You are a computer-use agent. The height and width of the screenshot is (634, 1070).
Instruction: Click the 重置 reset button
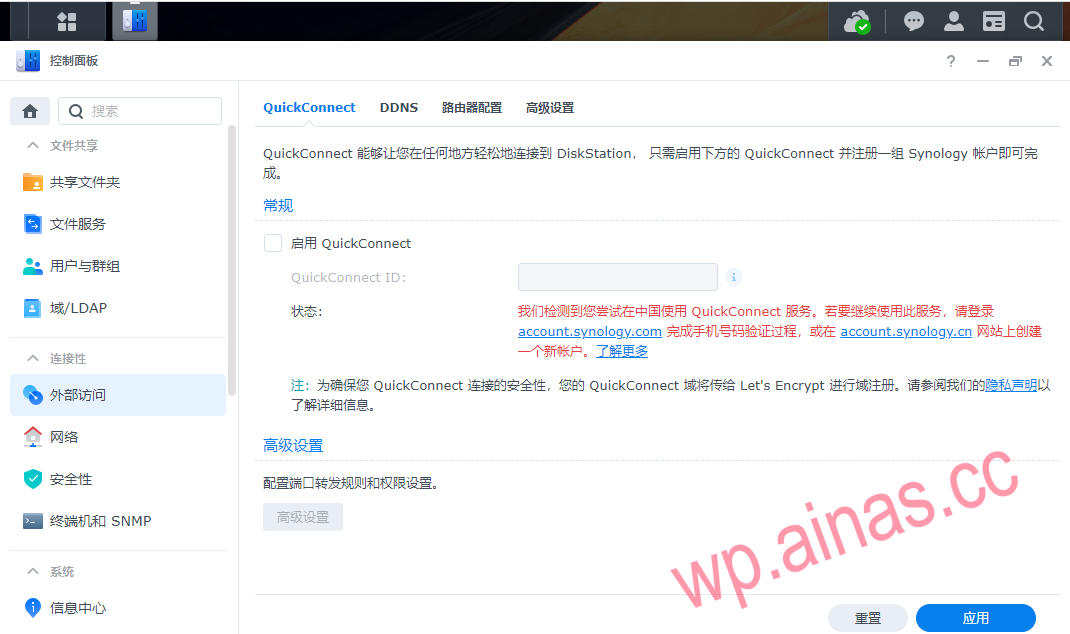pos(867,618)
